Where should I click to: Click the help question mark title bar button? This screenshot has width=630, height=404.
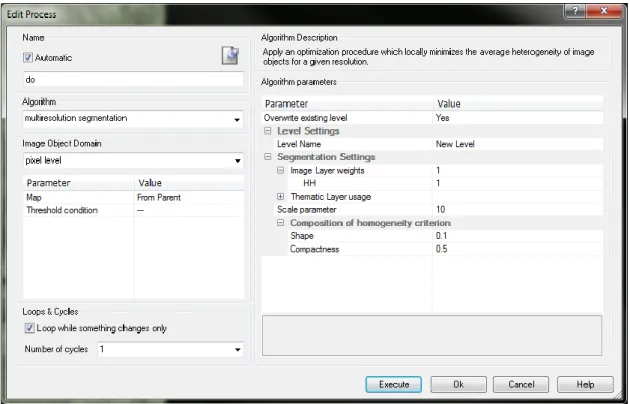point(575,11)
